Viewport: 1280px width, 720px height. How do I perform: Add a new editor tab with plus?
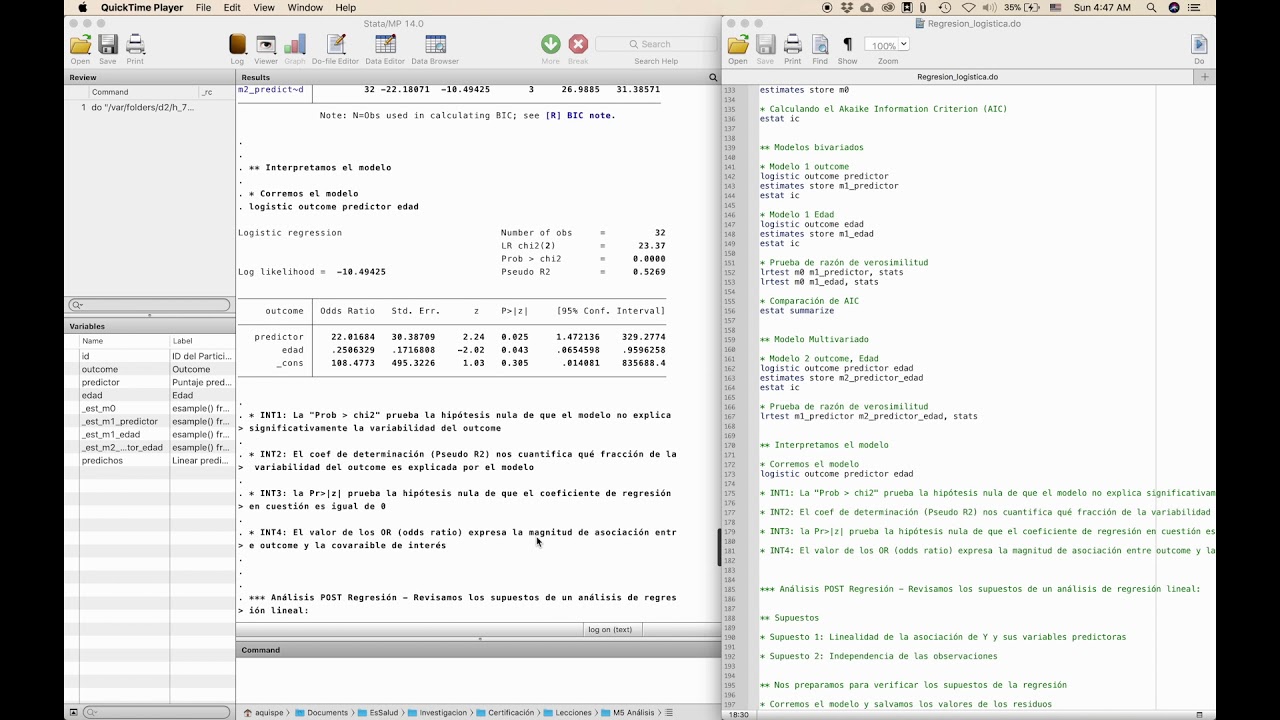pyautogui.click(x=1205, y=77)
